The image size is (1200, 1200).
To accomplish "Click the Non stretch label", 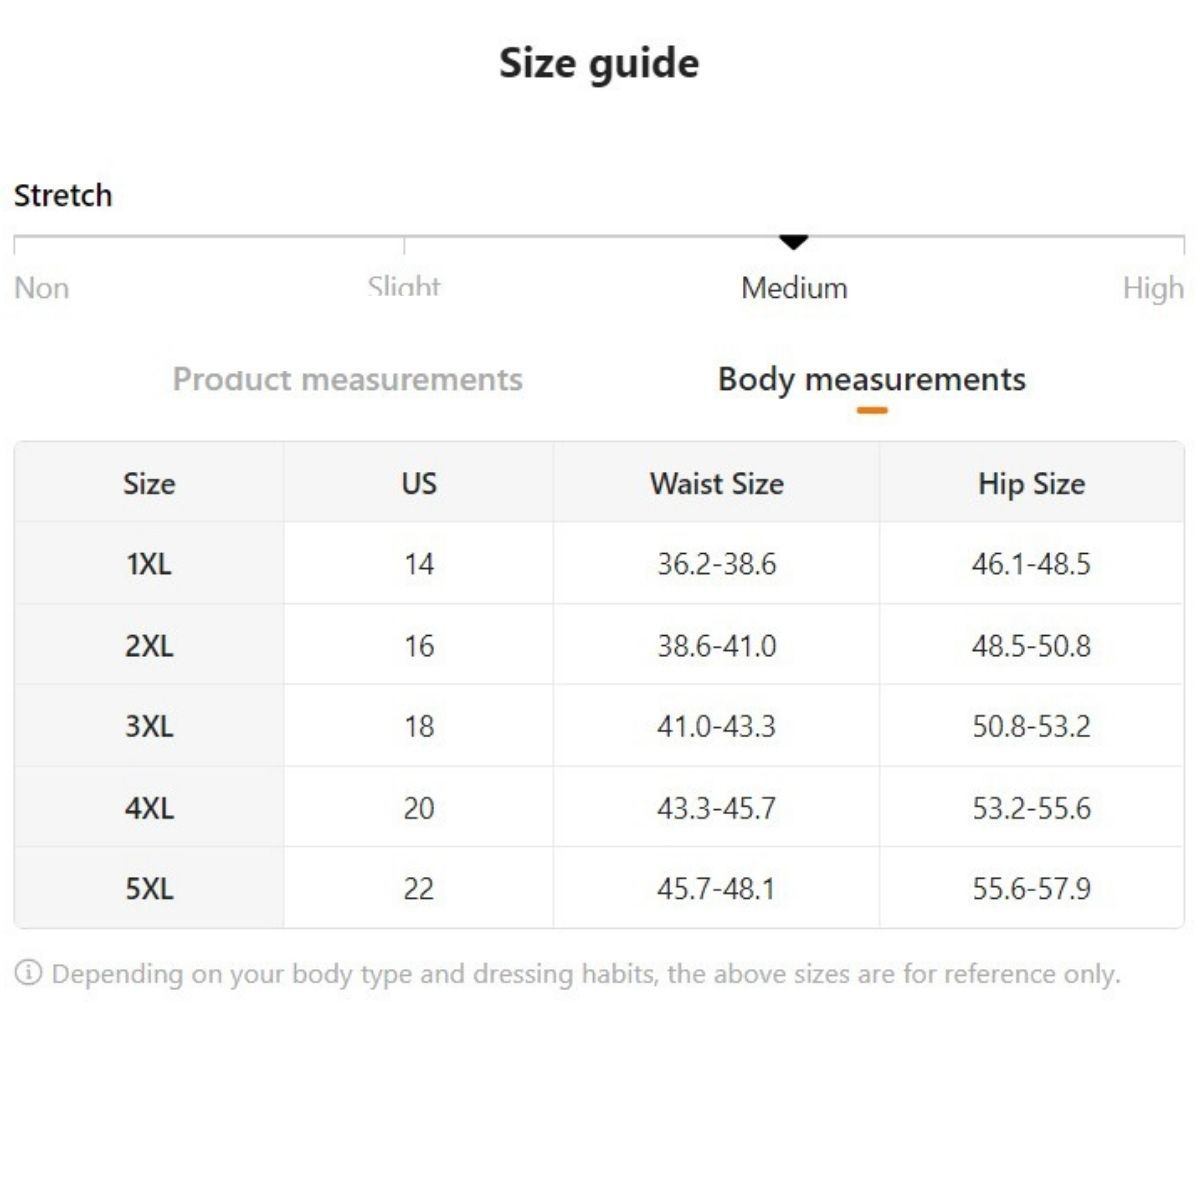I will [42, 288].
